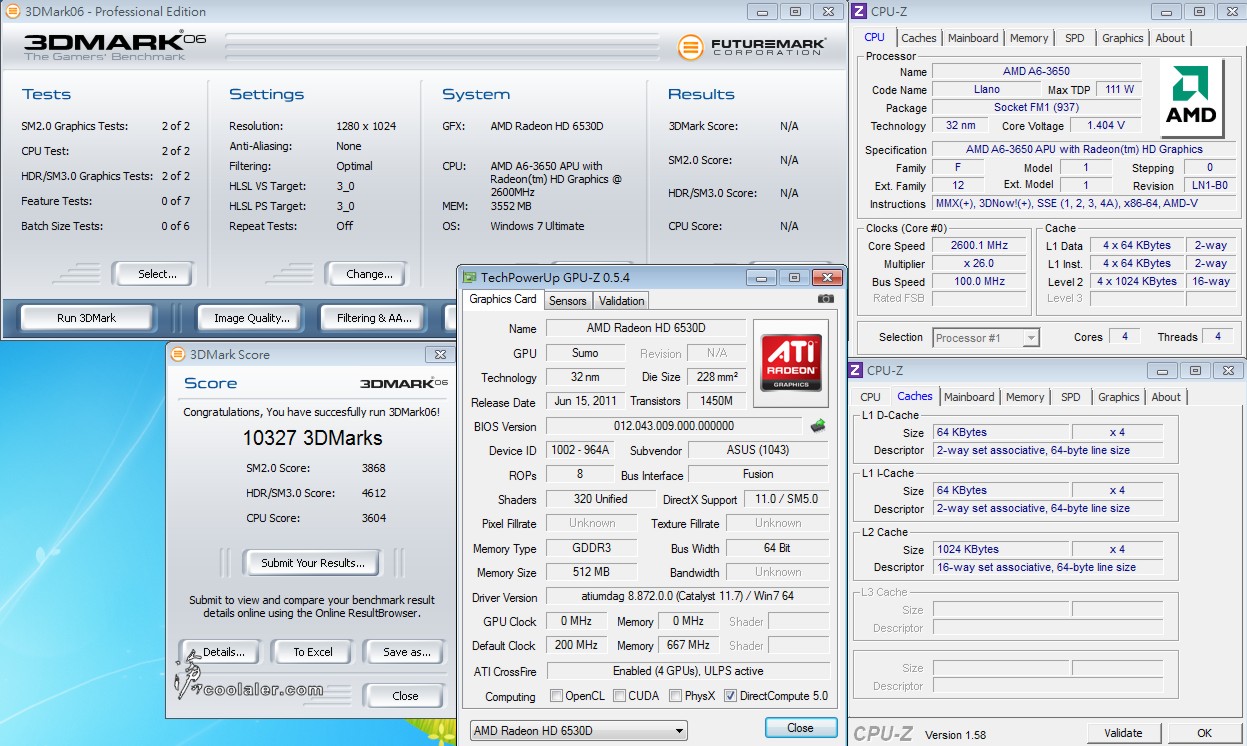Enable the PhysX checkbox
Screen dimensions: 1247x746
(675, 696)
